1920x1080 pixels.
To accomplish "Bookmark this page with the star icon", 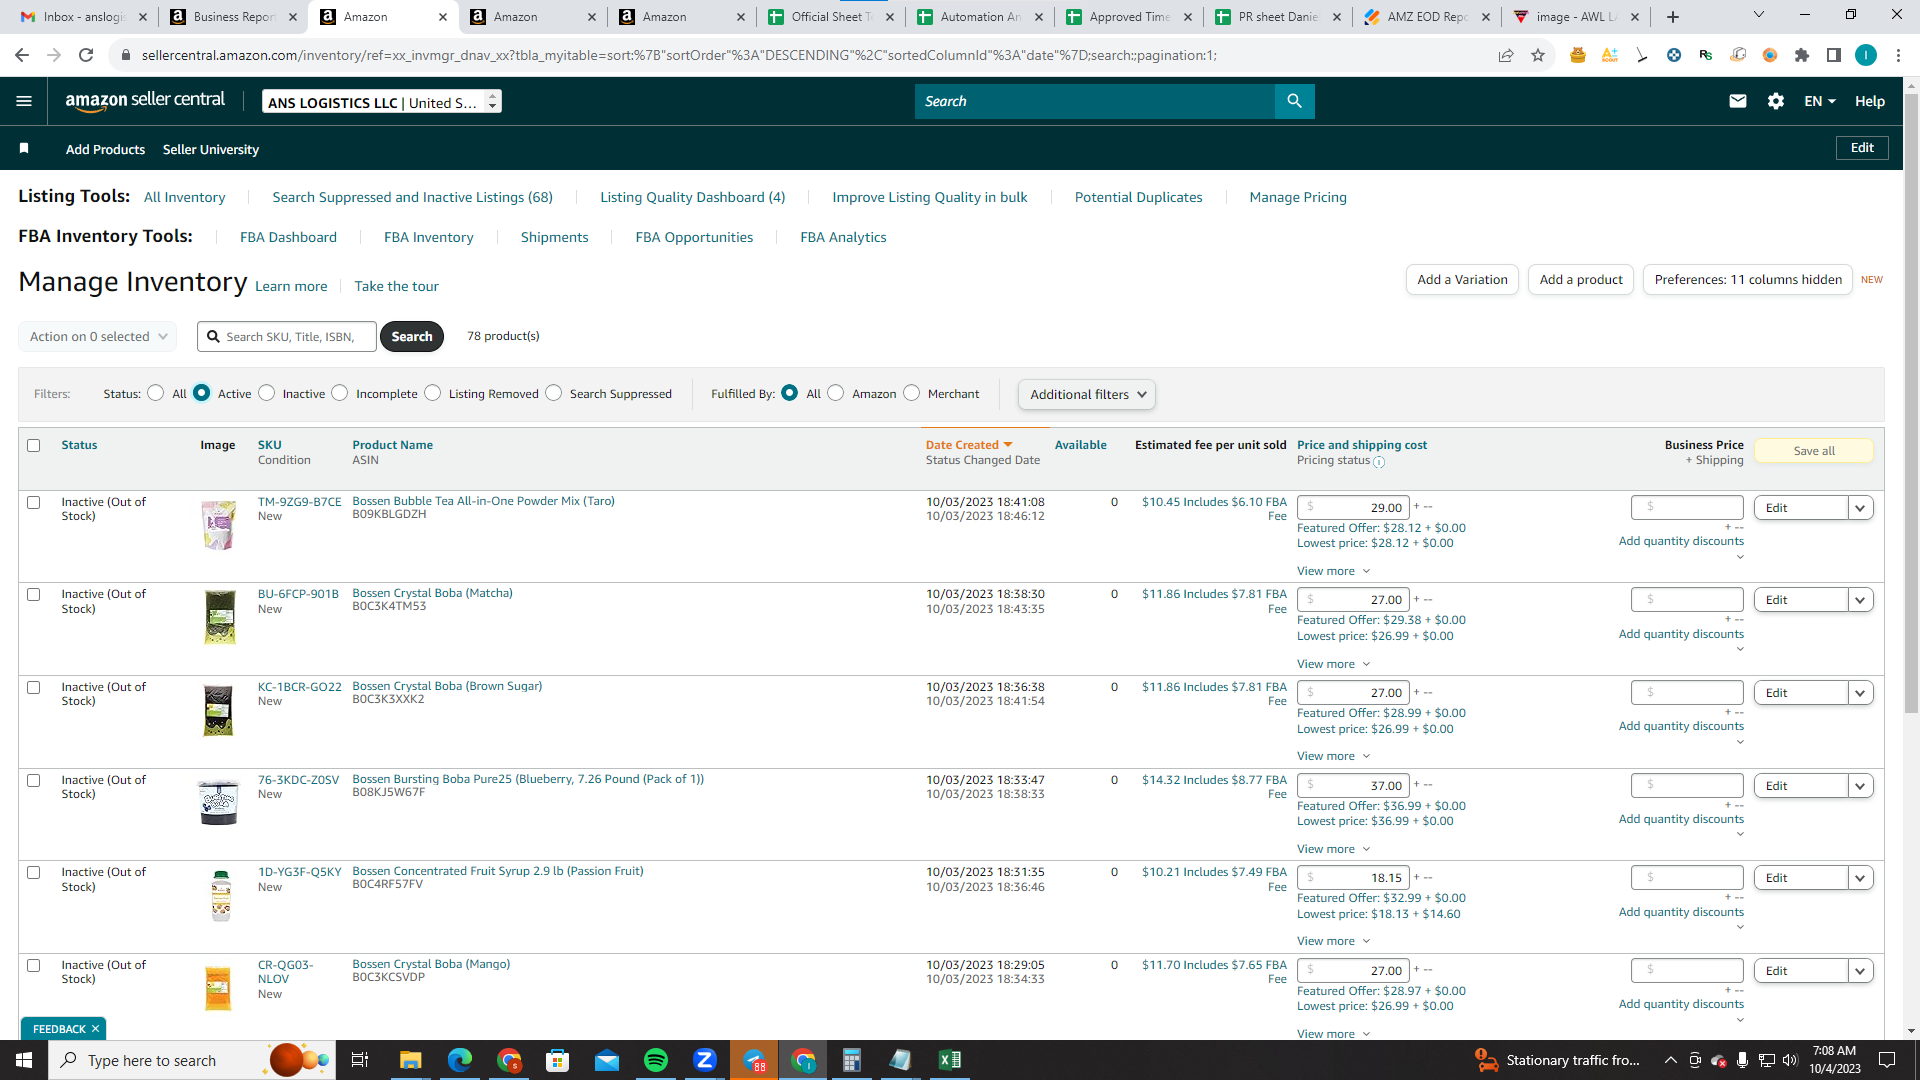I will 1538,55.
